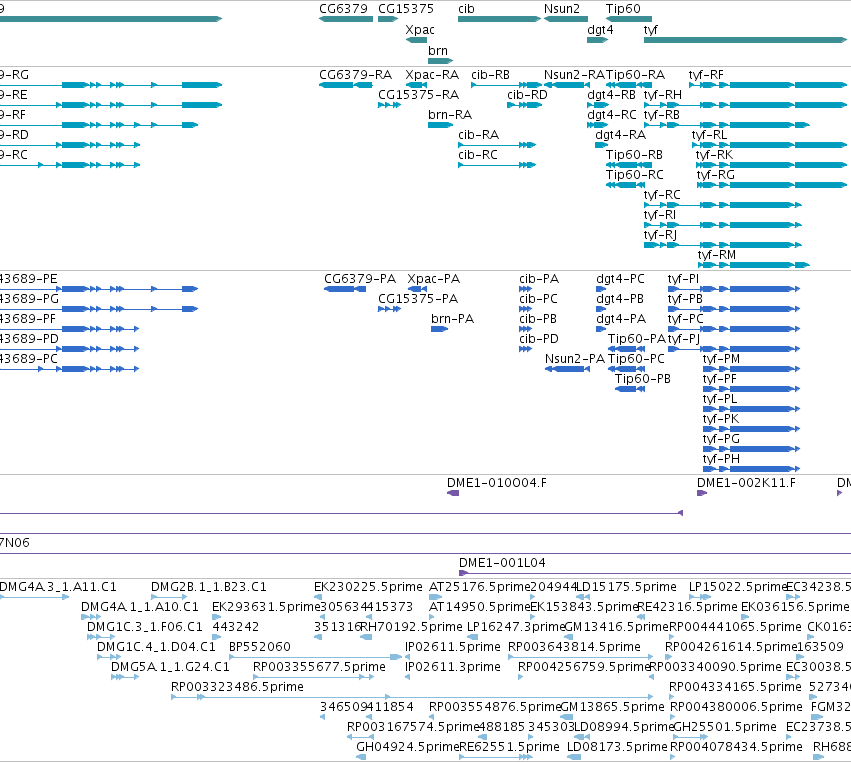Viewport: 851px width, 762px height.
Task: Select the tyf-PK protein label
Action: 721,419
